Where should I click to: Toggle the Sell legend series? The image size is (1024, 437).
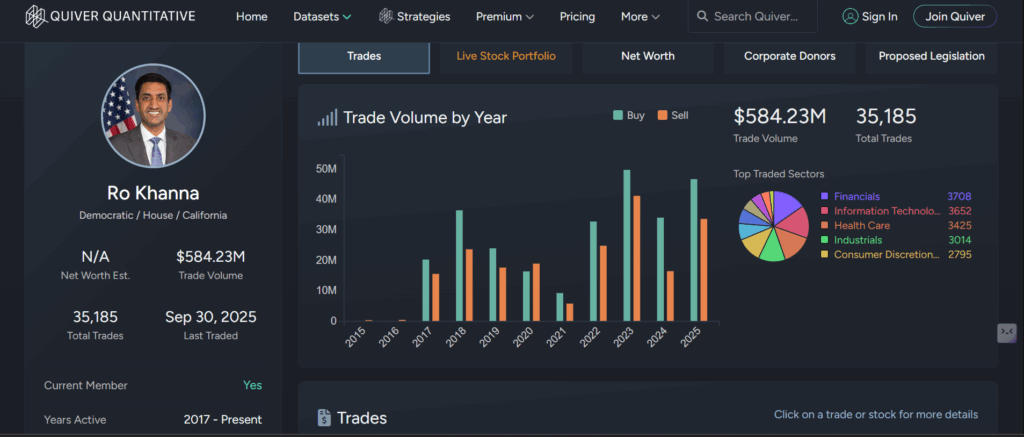673,115
